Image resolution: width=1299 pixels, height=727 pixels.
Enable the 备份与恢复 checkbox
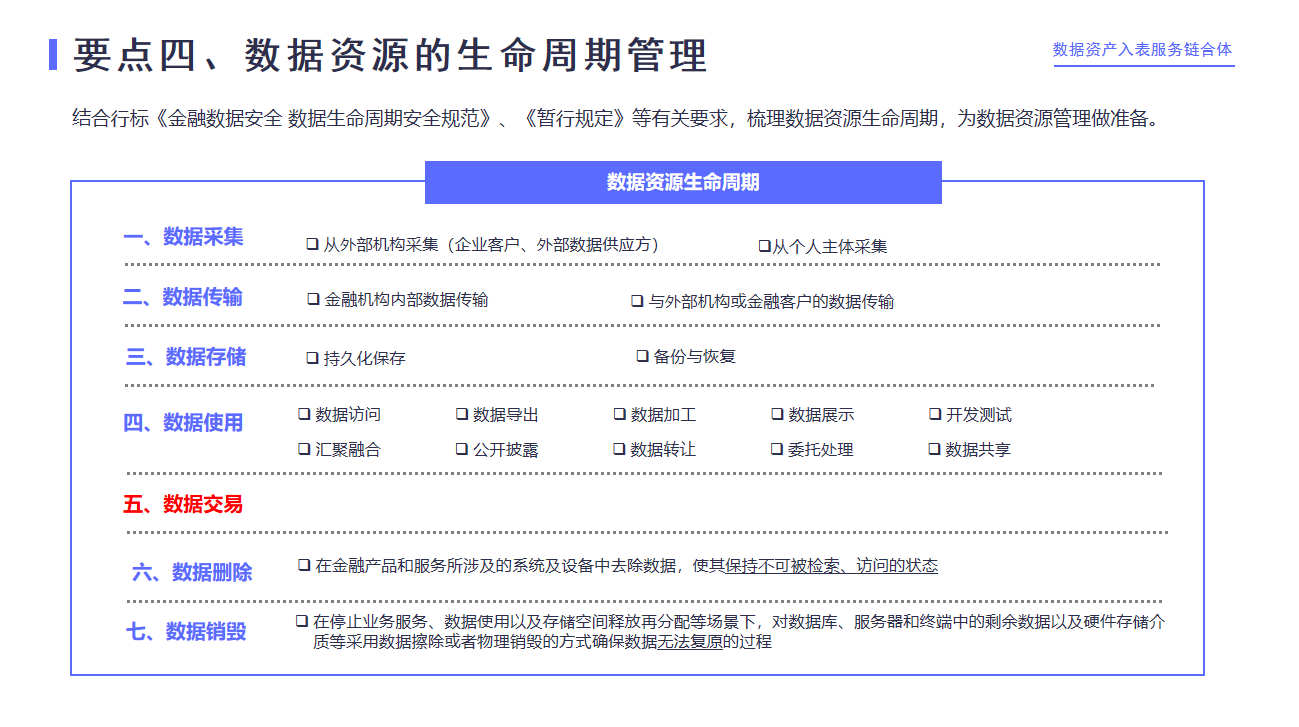[643, 356]
